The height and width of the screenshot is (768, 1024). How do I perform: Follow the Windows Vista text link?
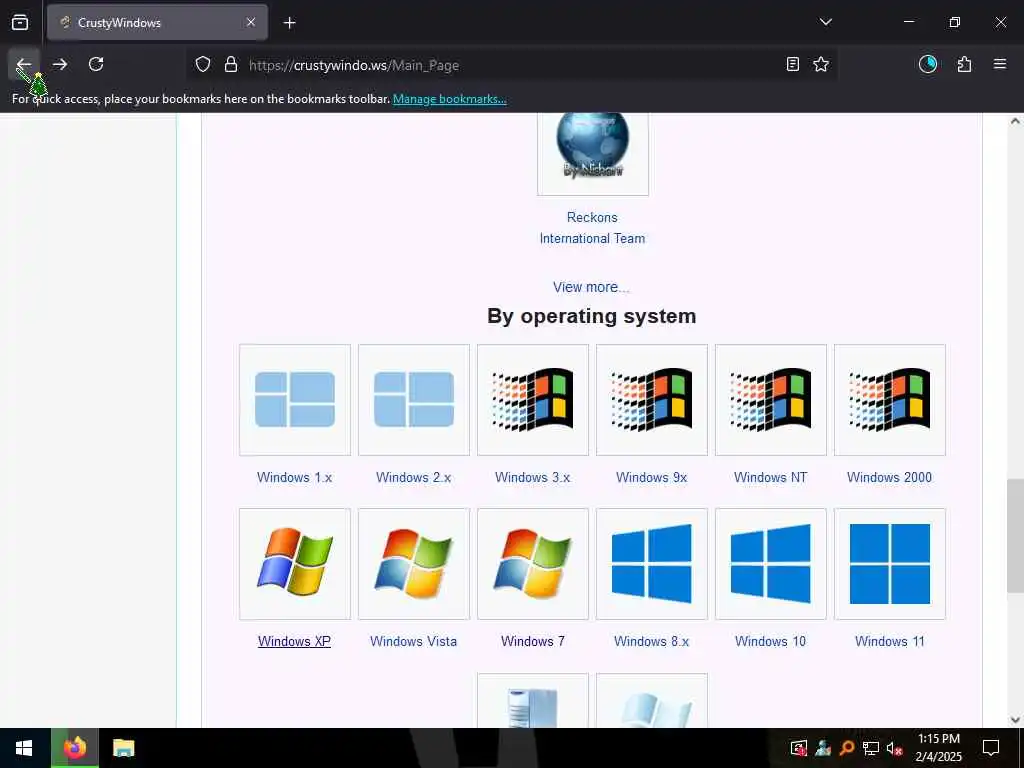413,641
